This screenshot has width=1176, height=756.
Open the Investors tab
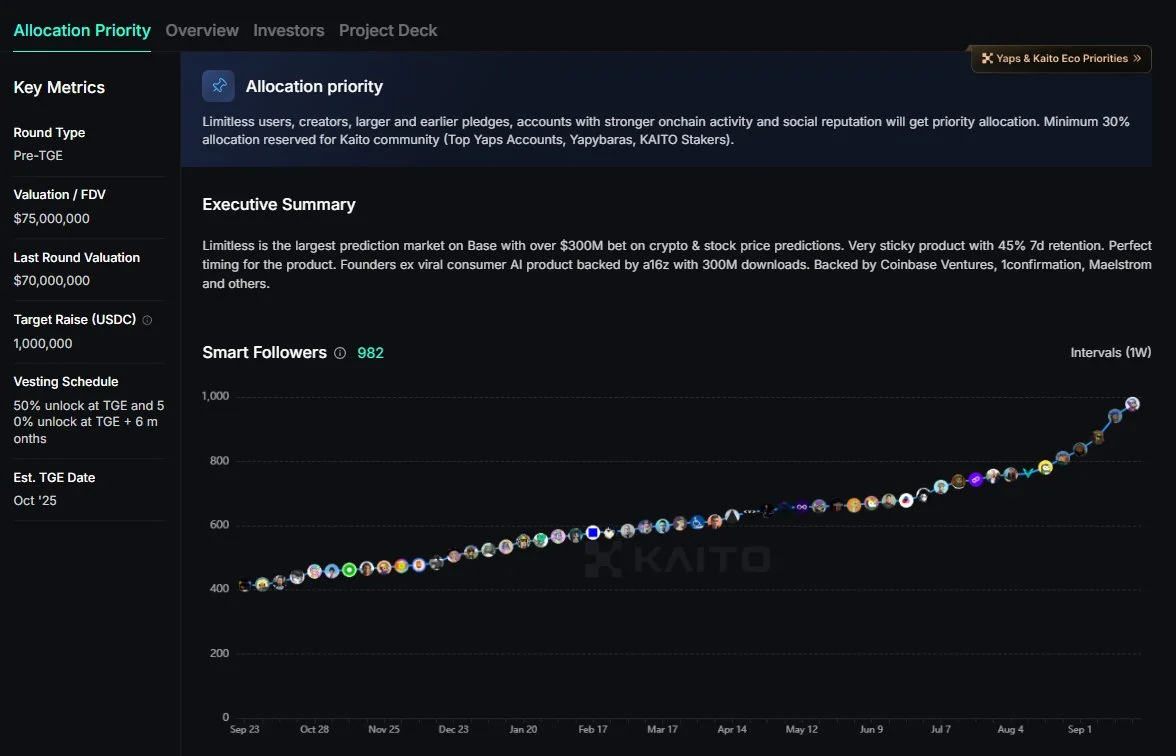pyautogui.click(x=289, y=30)
